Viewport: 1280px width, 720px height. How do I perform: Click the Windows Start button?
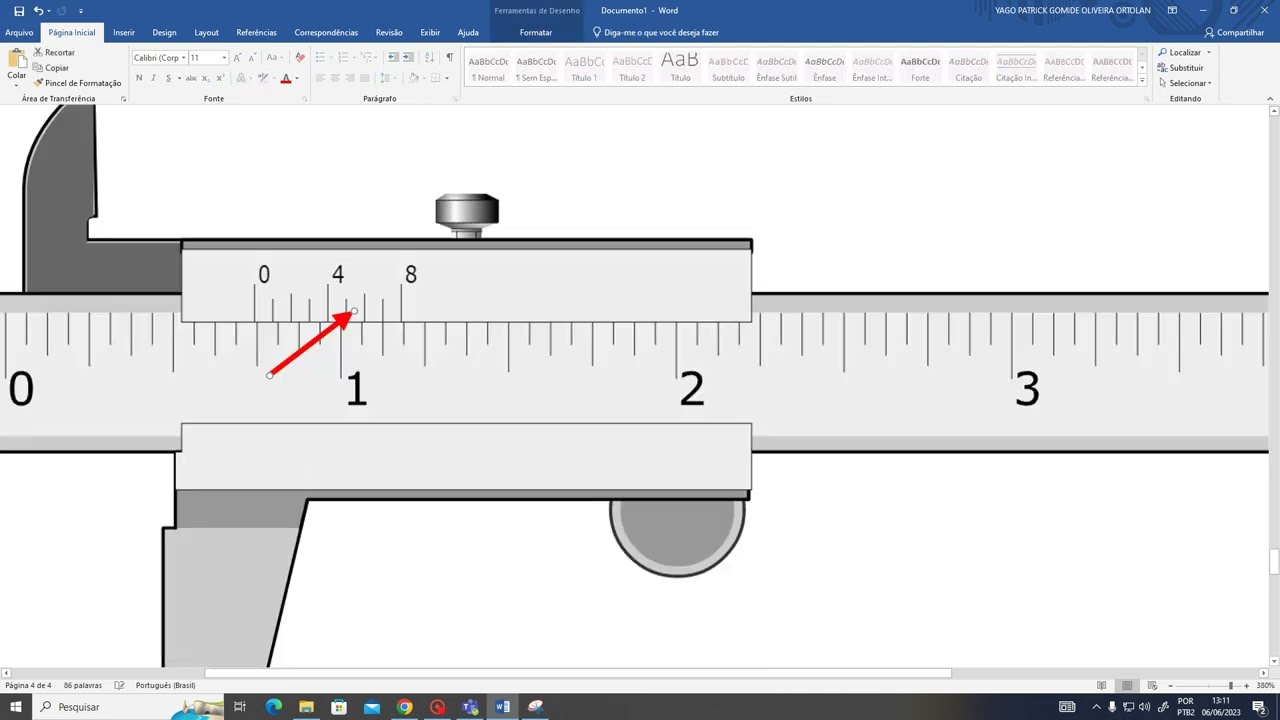click(16, 707)
